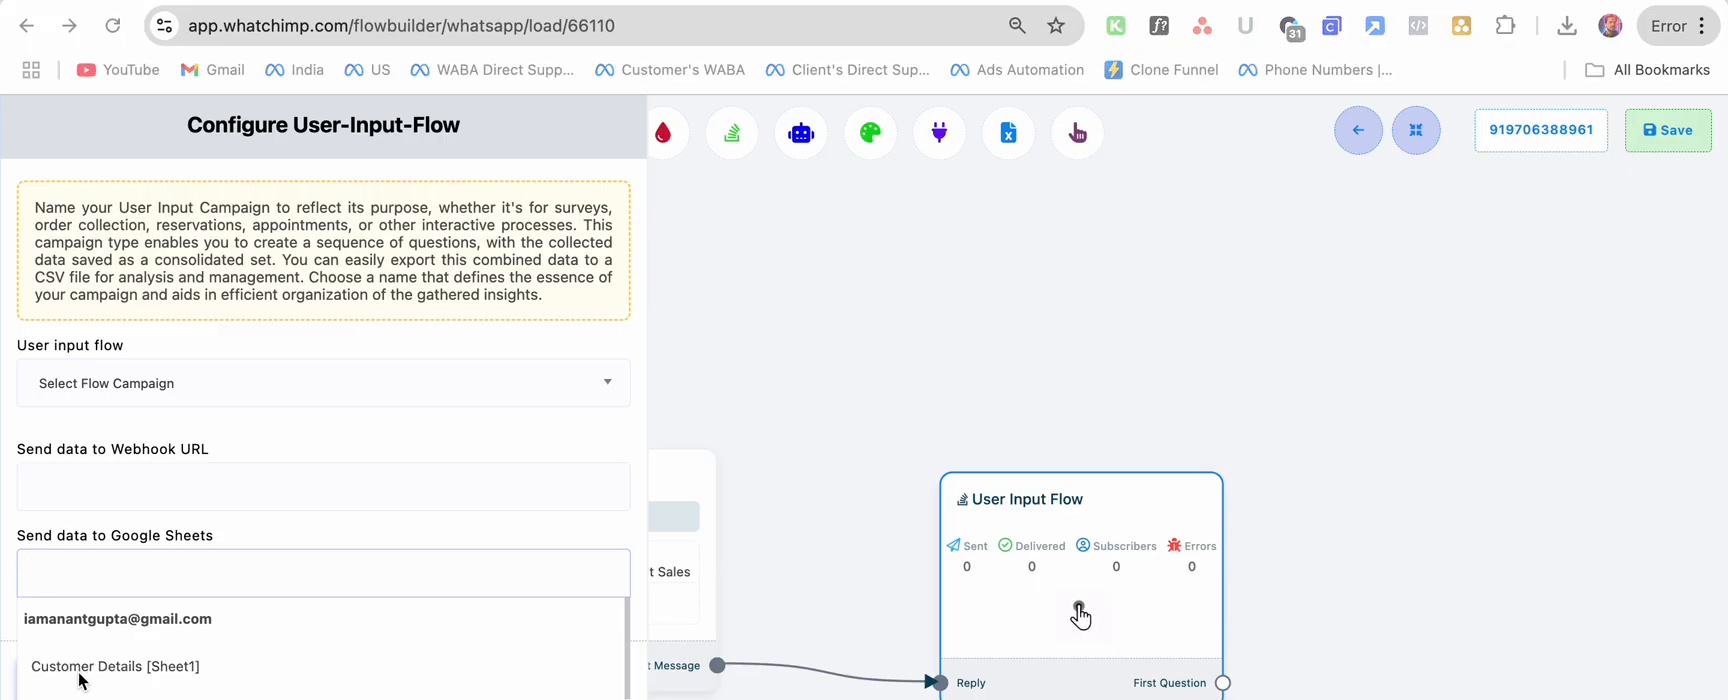Open WABA Direct Supp... bookmark
This screenshot has height=700, width=1728.
coord(492,70)
